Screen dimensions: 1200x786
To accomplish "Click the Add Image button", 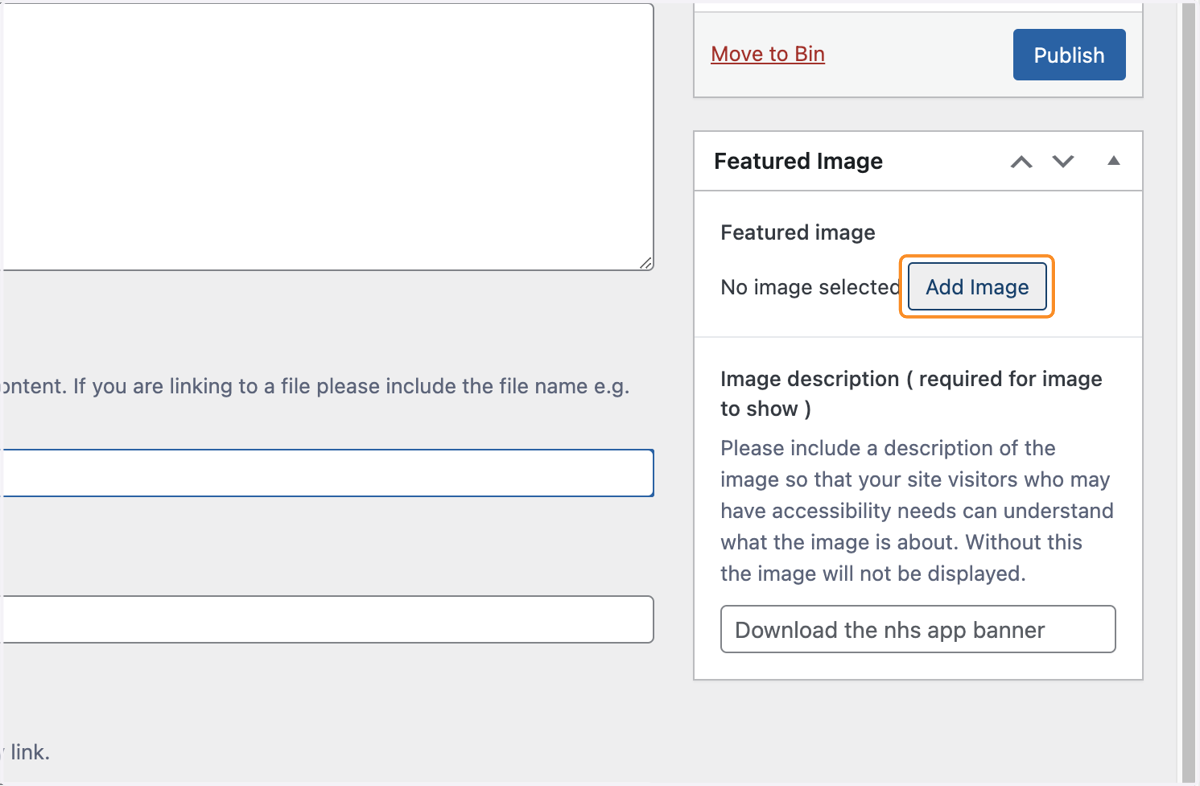I will point(977,287).
